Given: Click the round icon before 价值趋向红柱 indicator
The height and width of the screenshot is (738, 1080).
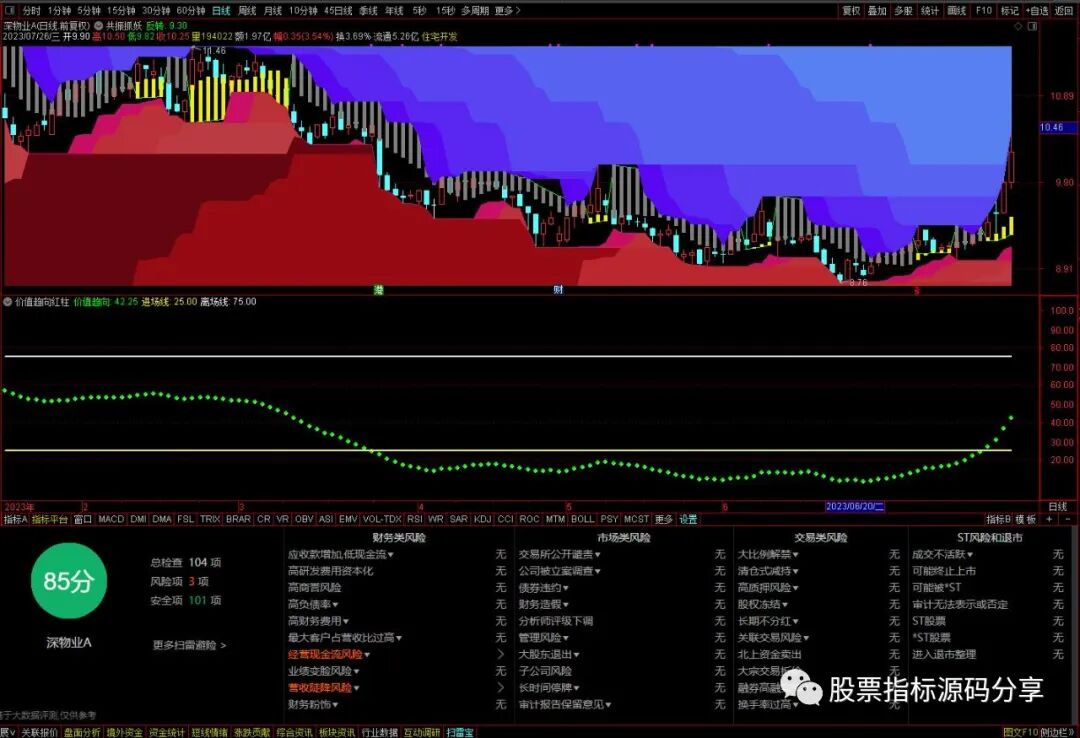Looking at the screenshot, I should click(x=8, y=302).
